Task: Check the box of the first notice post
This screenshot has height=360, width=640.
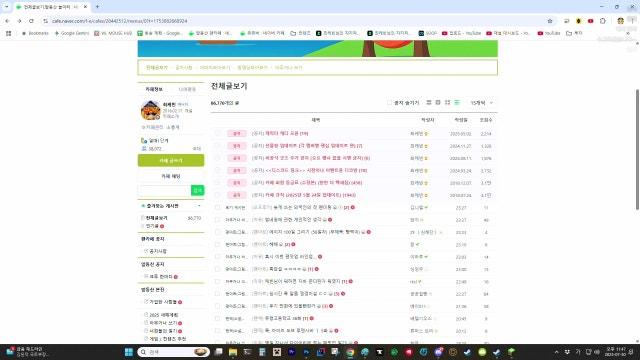Action: pyautogui.click(x=217, y=133)
